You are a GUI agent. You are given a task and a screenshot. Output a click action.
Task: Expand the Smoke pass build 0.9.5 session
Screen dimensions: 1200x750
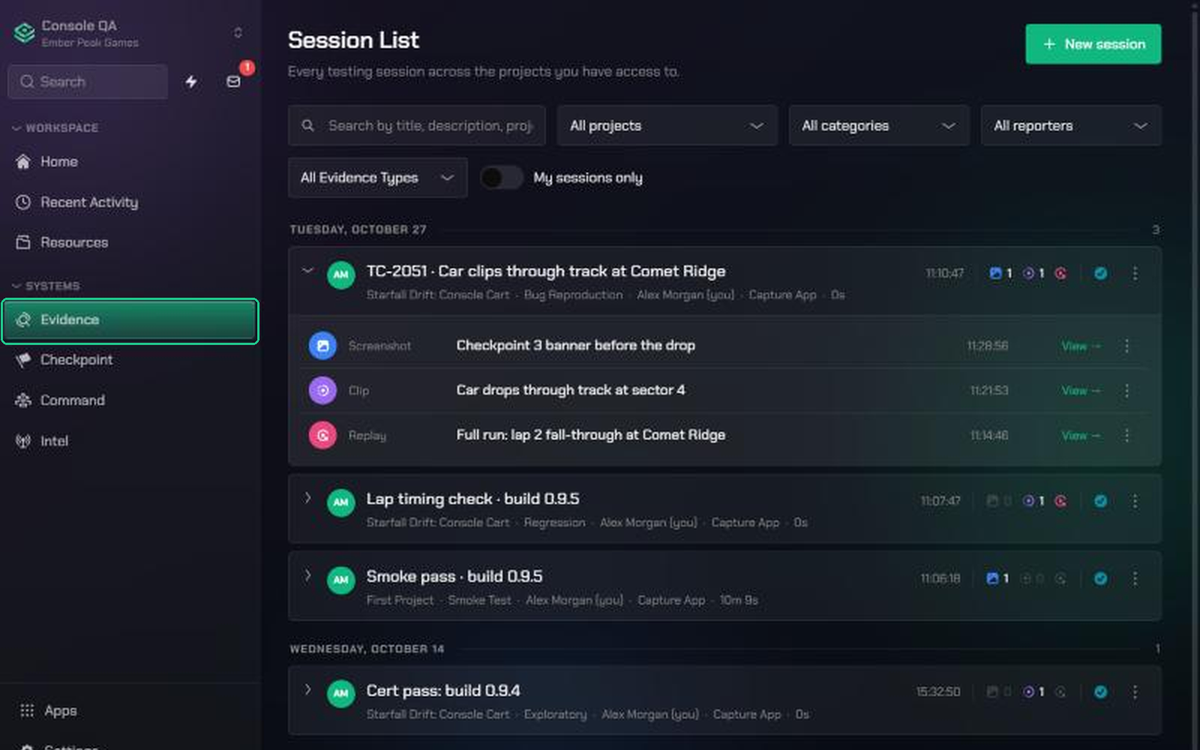point(308,575)
